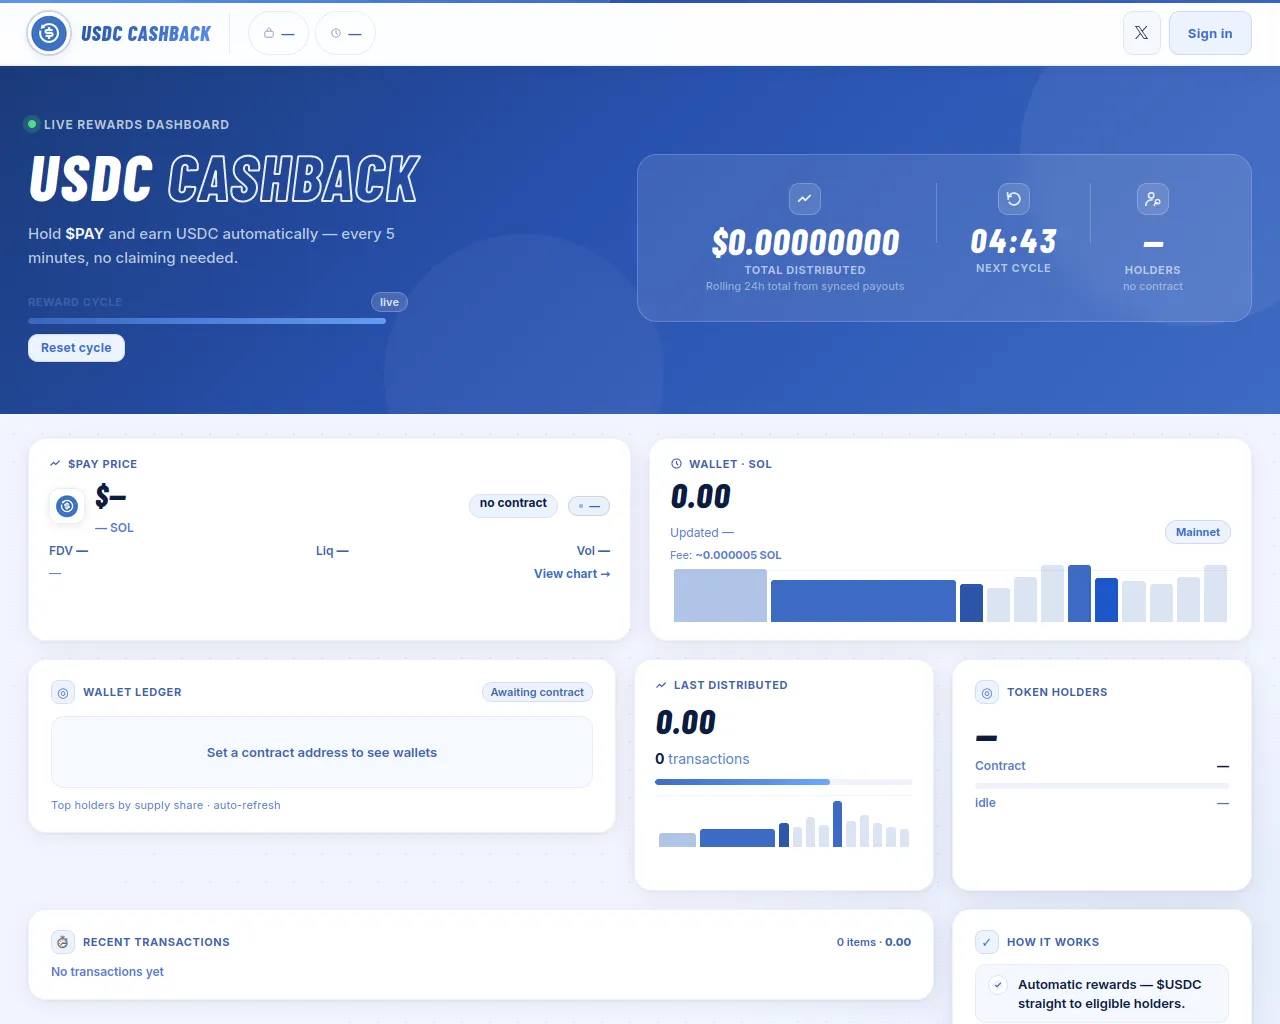Screen dimensions: 1280x1024
Task: Click the tallest bar in Last Distributed chart
Action: click(x=838, y=824)
